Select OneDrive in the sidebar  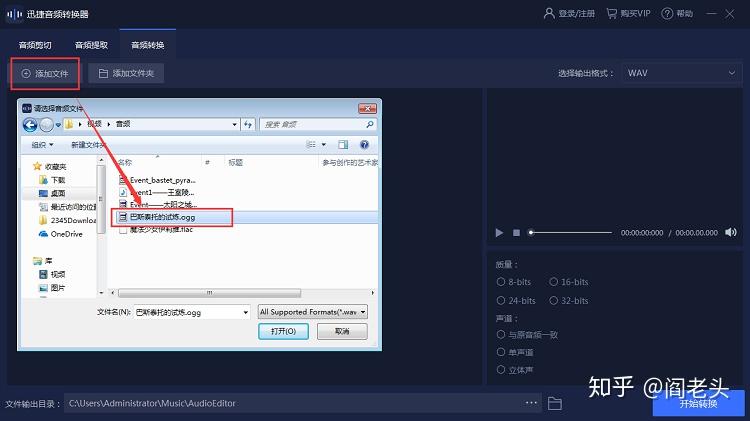click(60, 234)
